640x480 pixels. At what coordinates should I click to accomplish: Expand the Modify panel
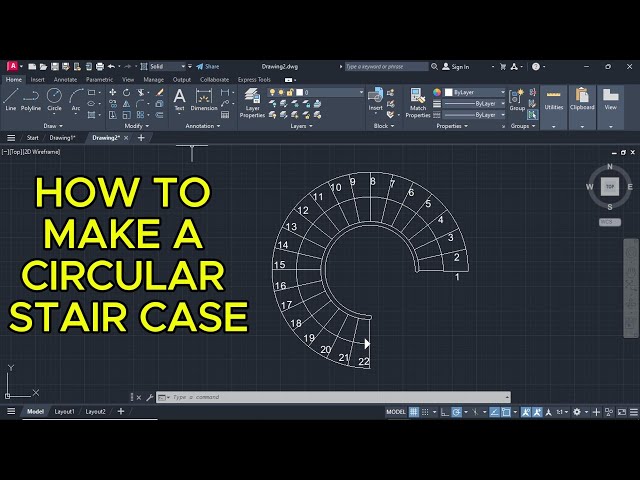pyautogui.click(x=137, y=126)
